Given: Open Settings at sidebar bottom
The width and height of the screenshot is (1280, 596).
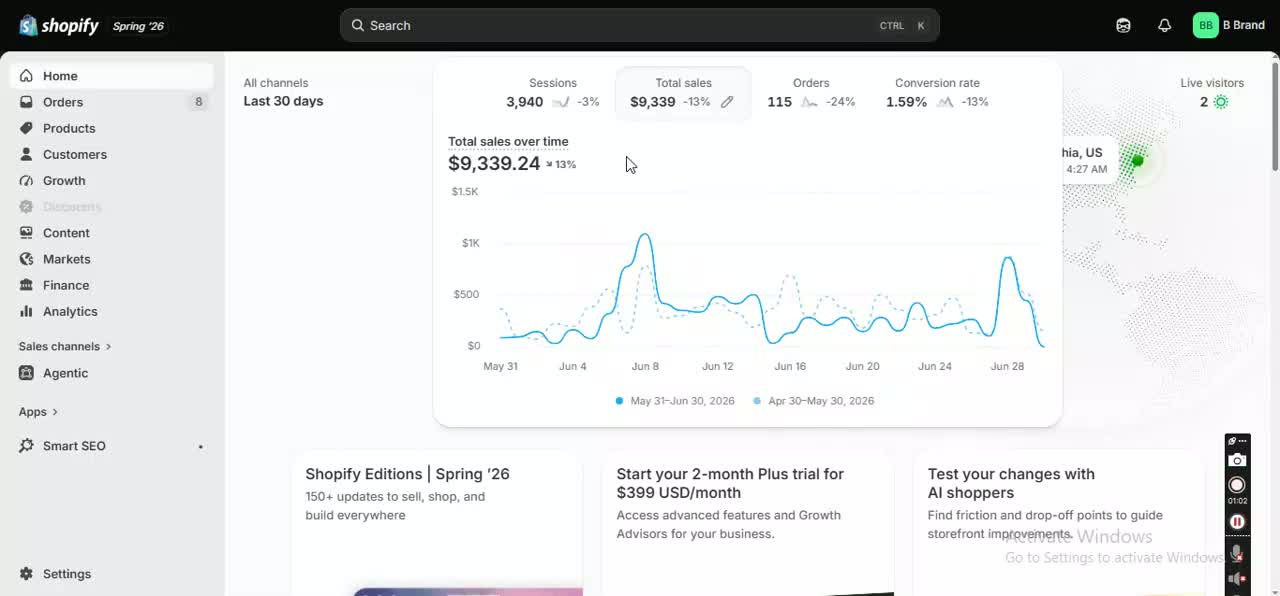Looking at the screenshot, I should [112, 574].
